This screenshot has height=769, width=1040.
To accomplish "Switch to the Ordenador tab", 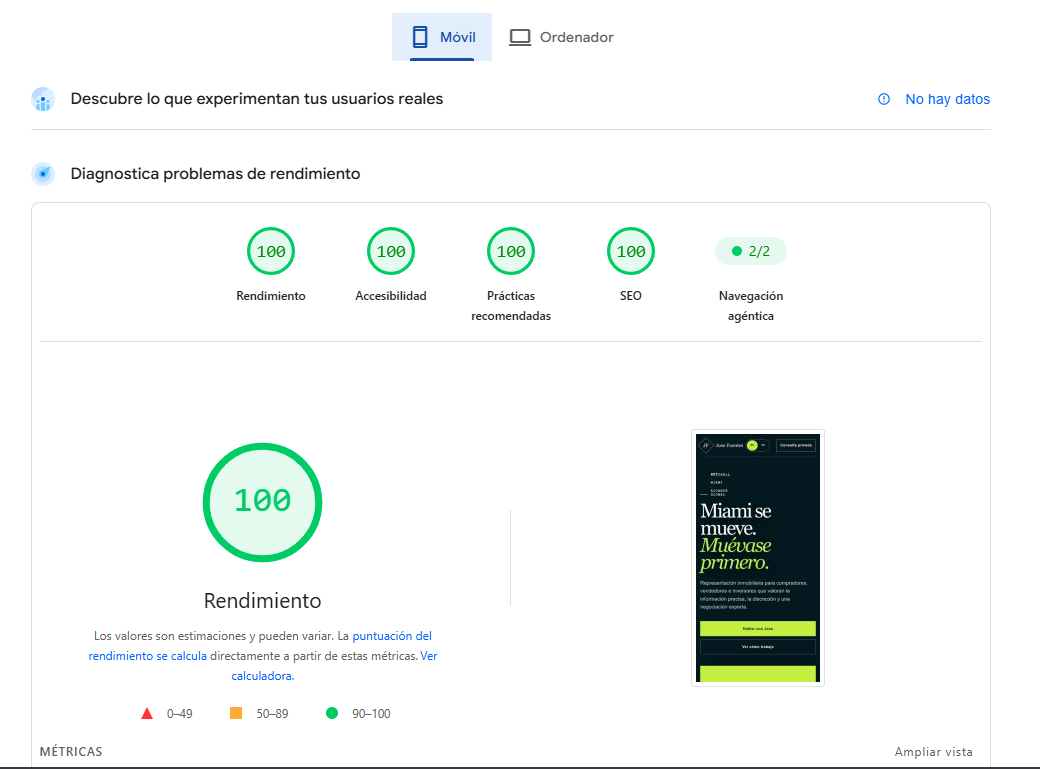I will point(561,37).
